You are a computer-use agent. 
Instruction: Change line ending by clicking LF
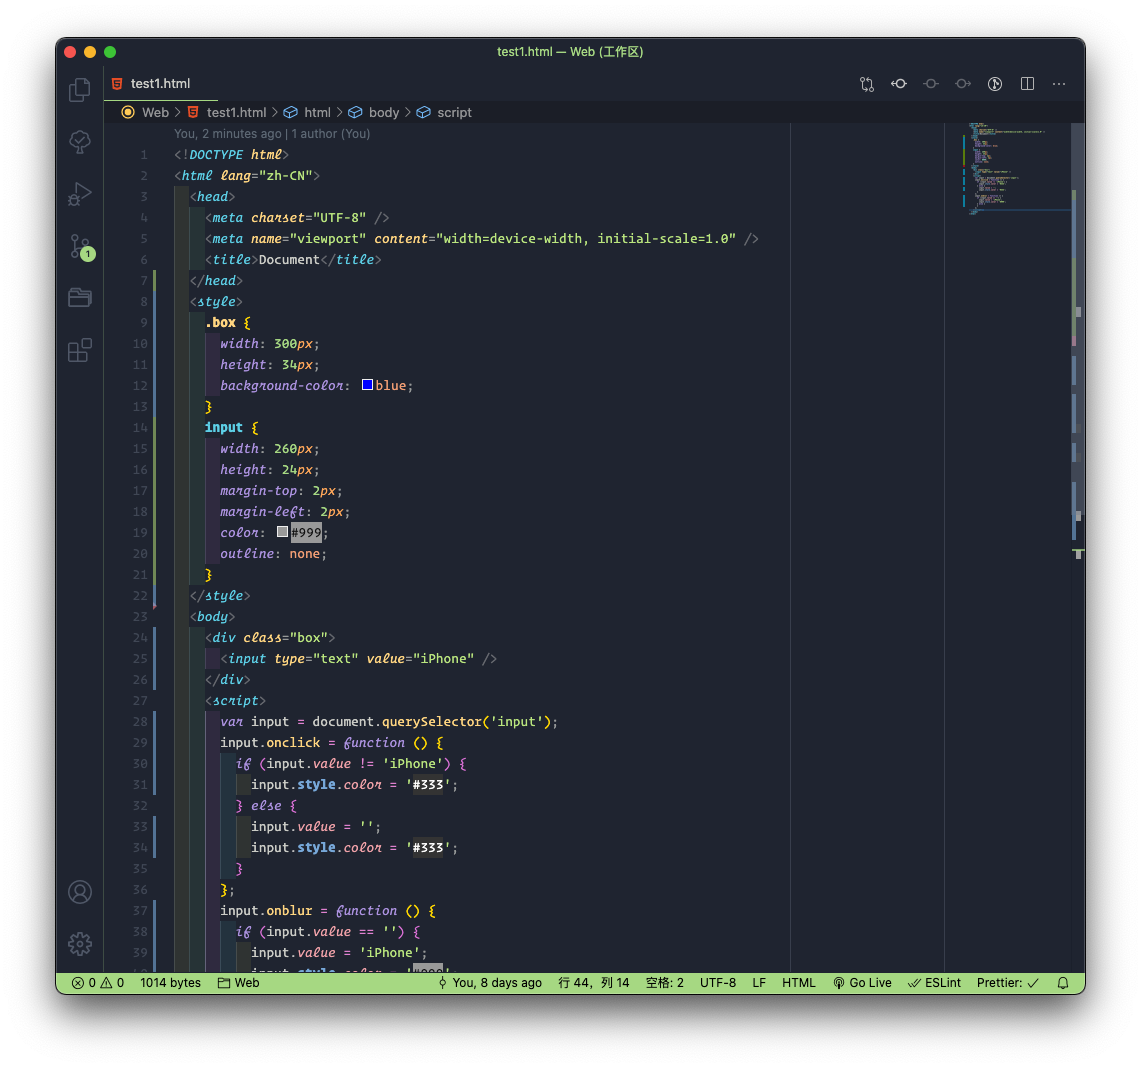pyautogui.click(x=759, y=982)
